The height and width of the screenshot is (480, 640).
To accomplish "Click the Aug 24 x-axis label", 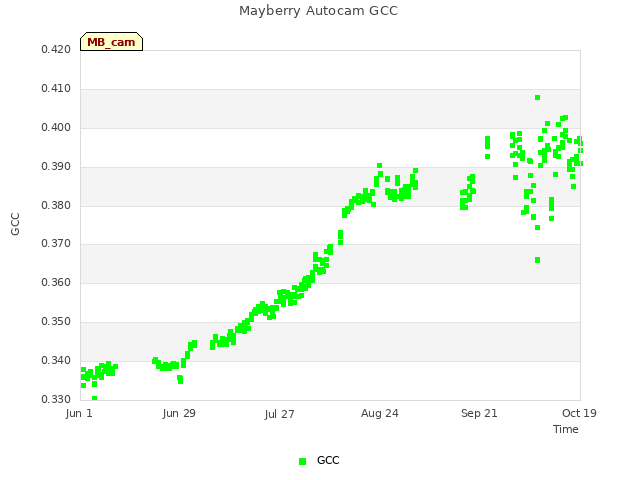I will 380,413.
